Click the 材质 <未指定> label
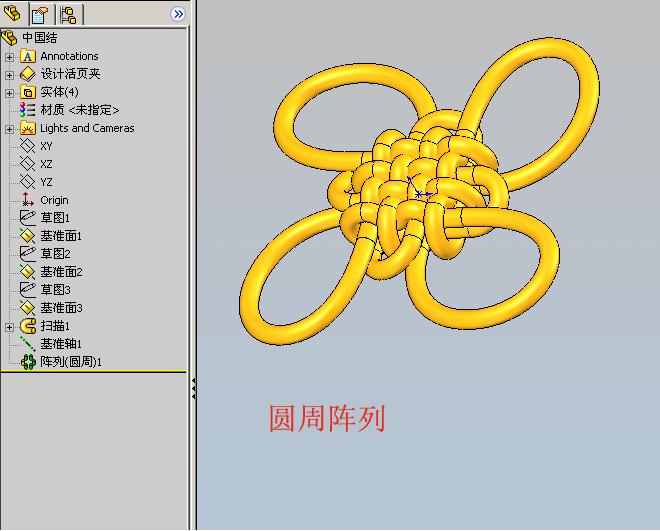This screenshot has width=660, height=531. [x=80, y=110]
